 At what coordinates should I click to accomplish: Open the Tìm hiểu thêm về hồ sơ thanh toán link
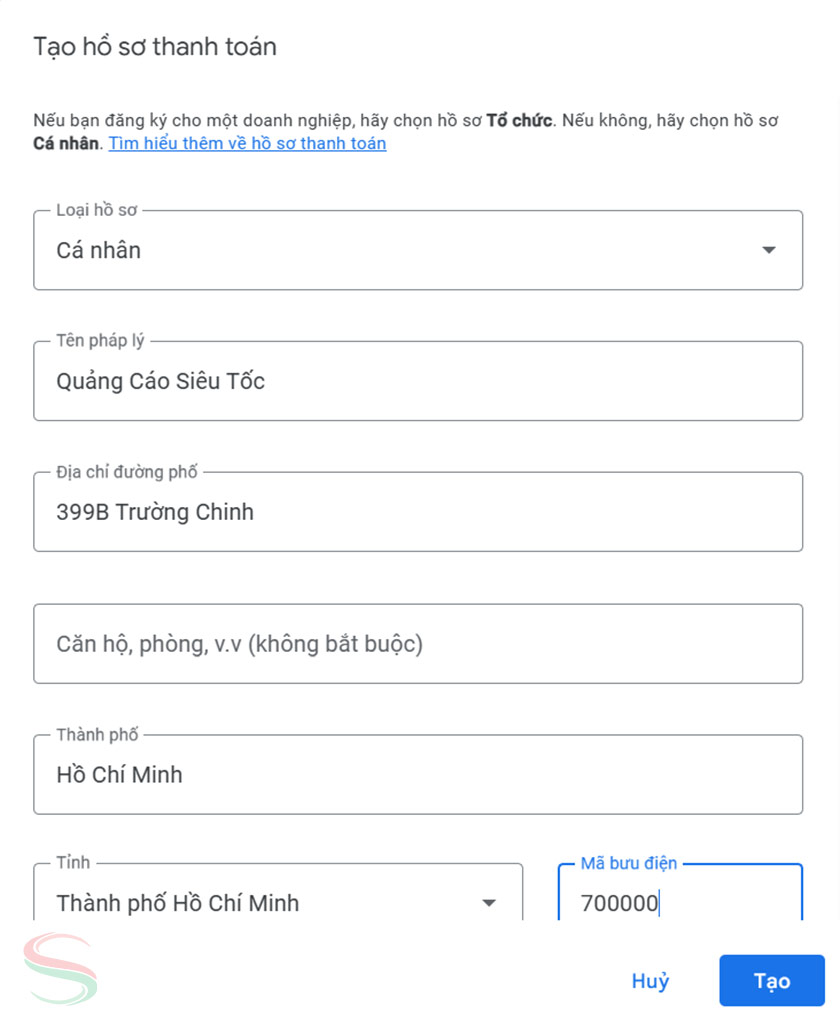pos(247,143)
